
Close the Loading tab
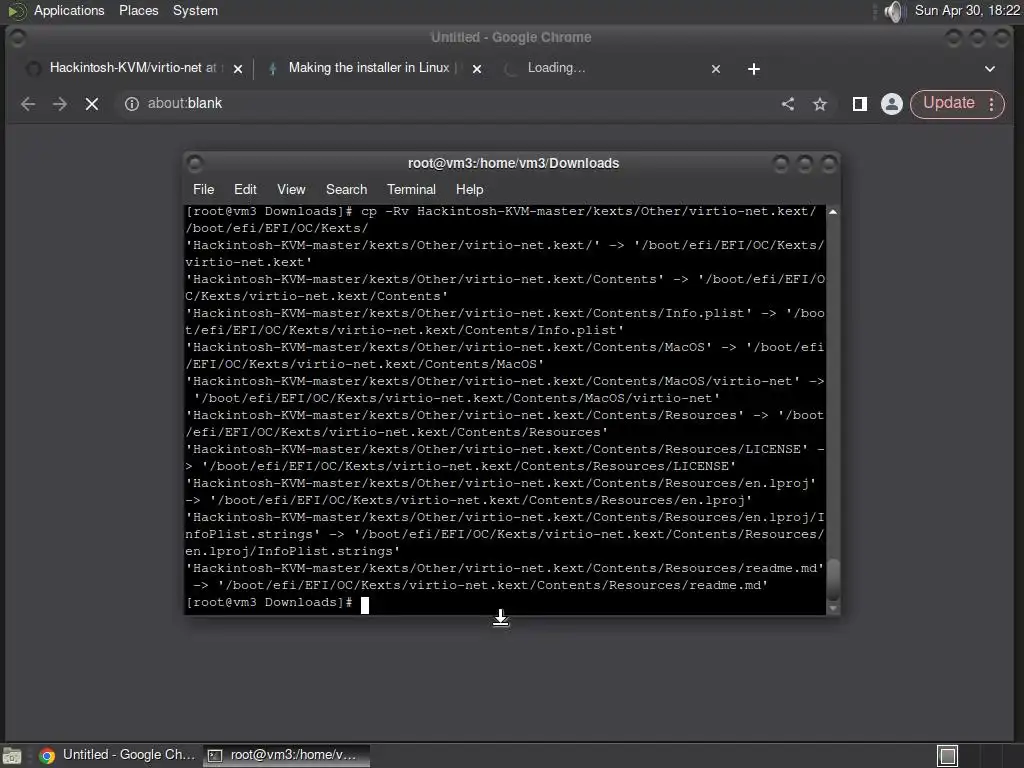tap(716, 69)
